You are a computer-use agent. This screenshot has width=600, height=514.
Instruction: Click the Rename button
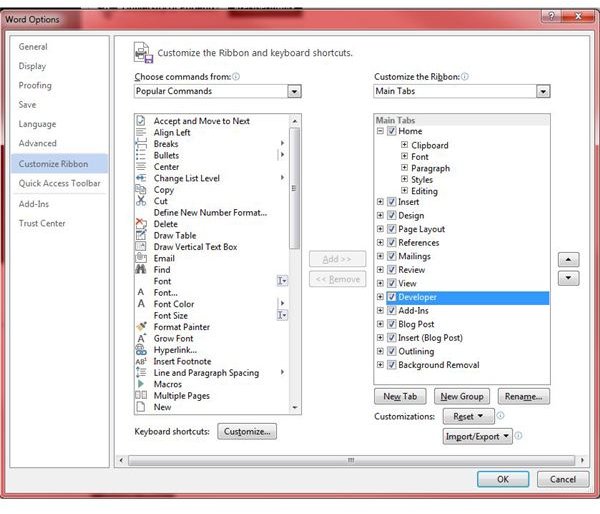tap(523, 397)
